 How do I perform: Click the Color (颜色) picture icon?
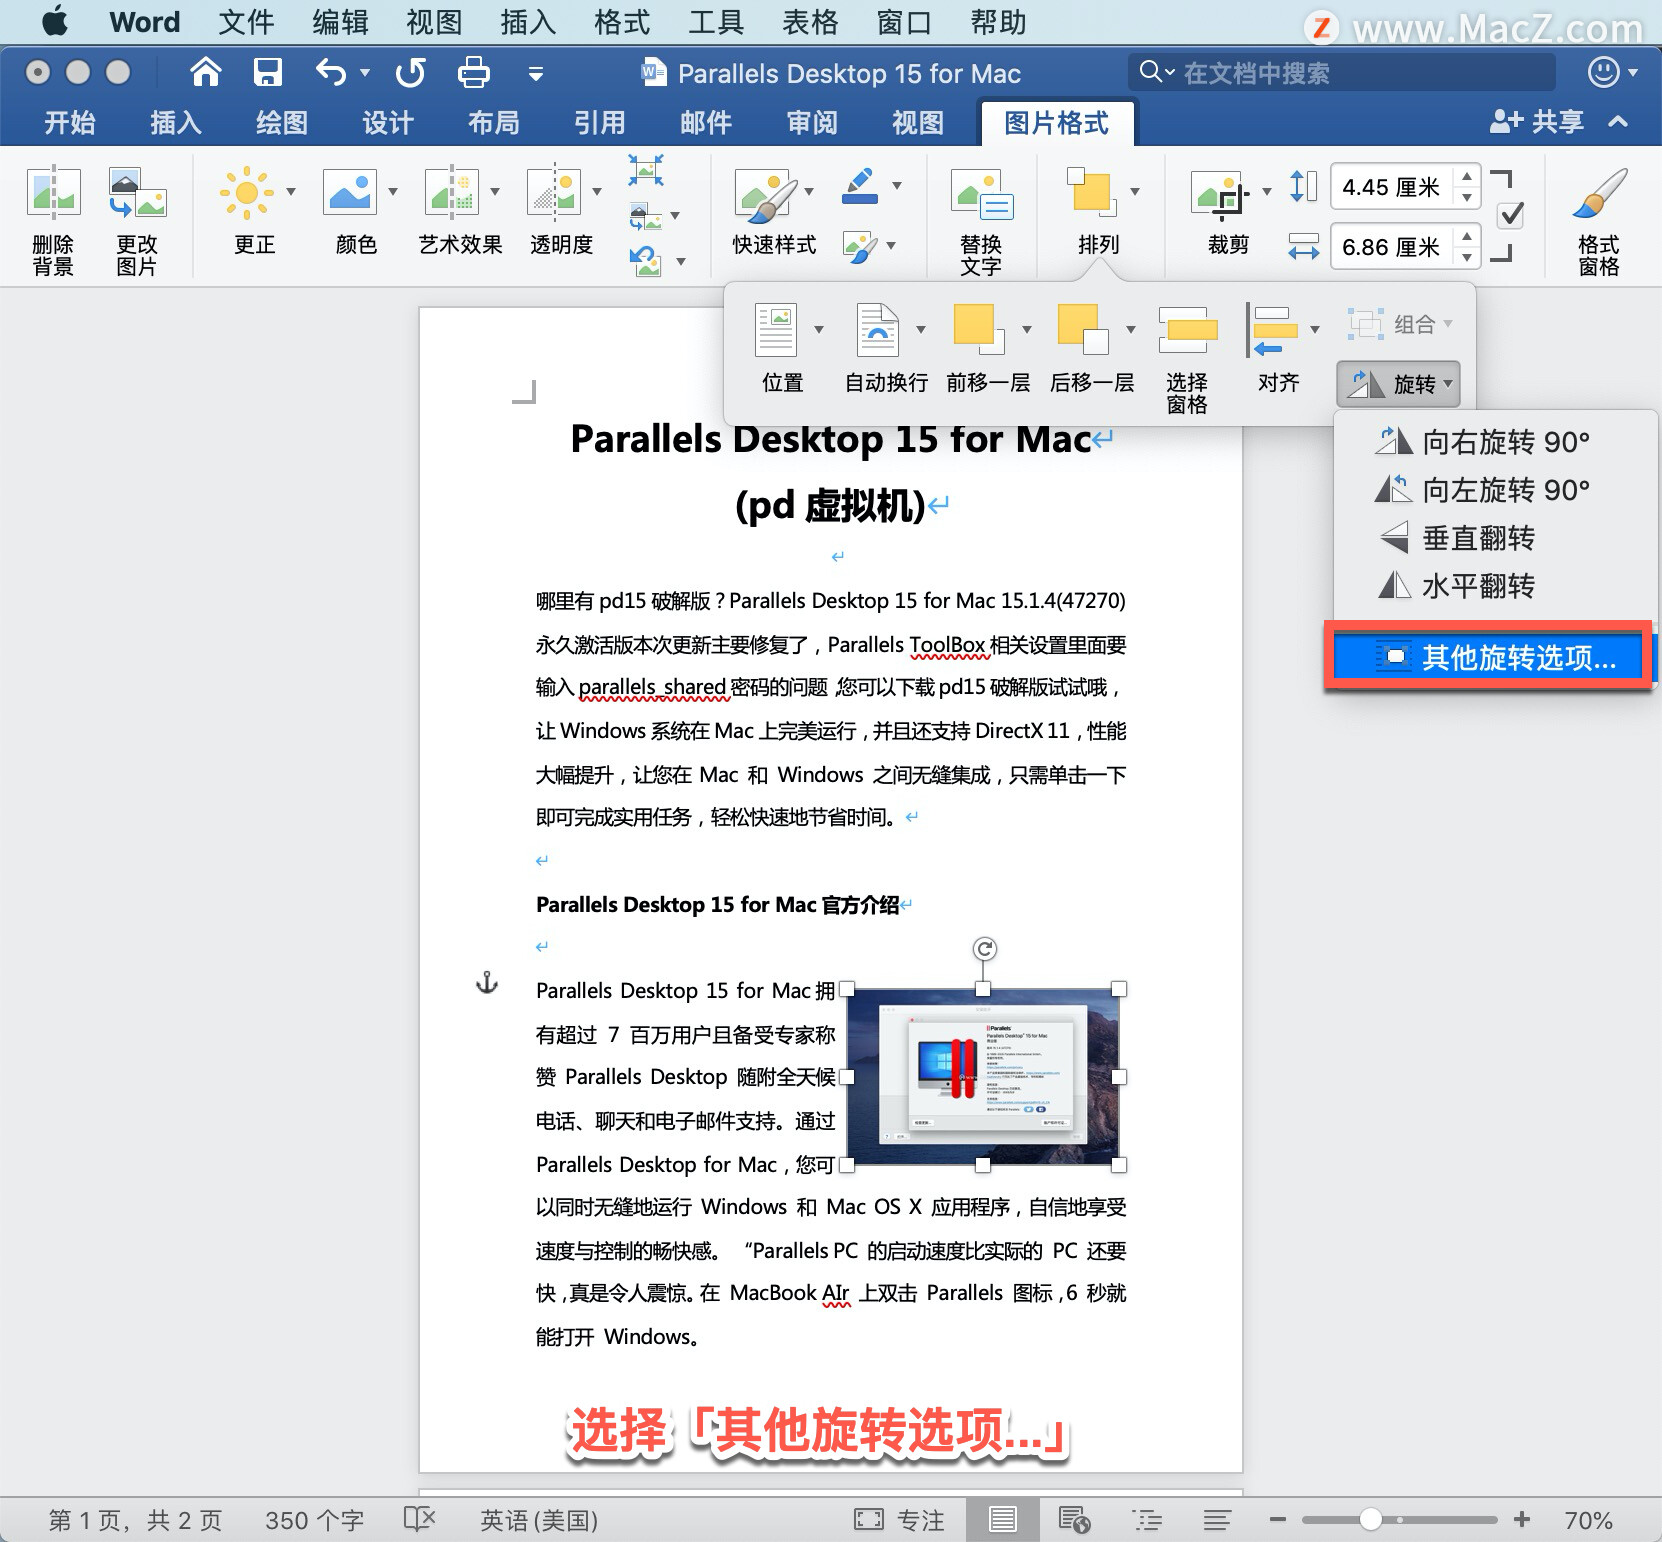pyautogui.click(x=349, y=192)
